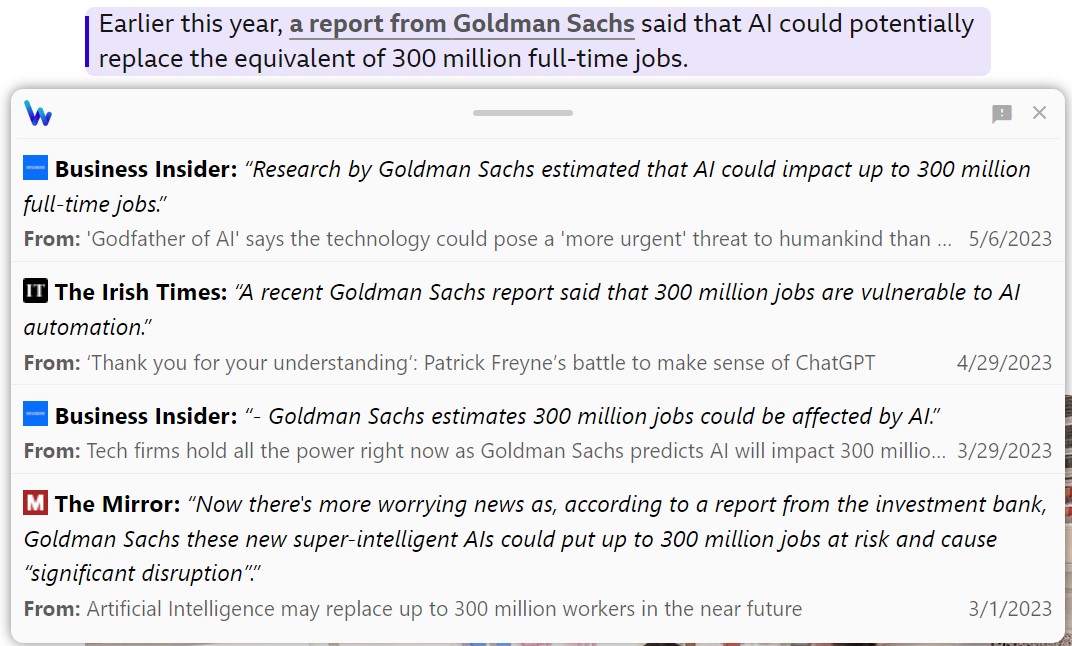Viewport: 1072px width, 646px height.
Task: Click the W logo in popup header
Action: [38, 113]
